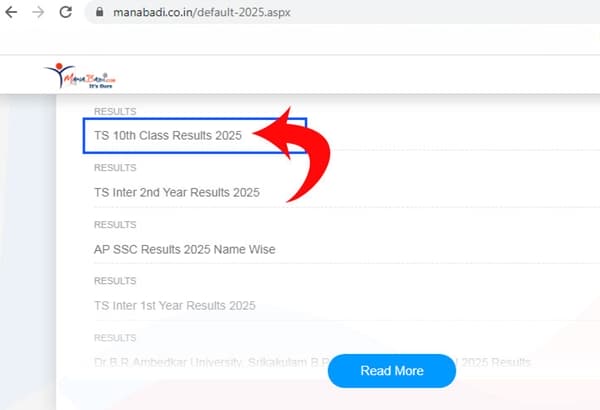
Task: Click the RESULTS label above AP SSC Results
Action: tap(115, 225)
